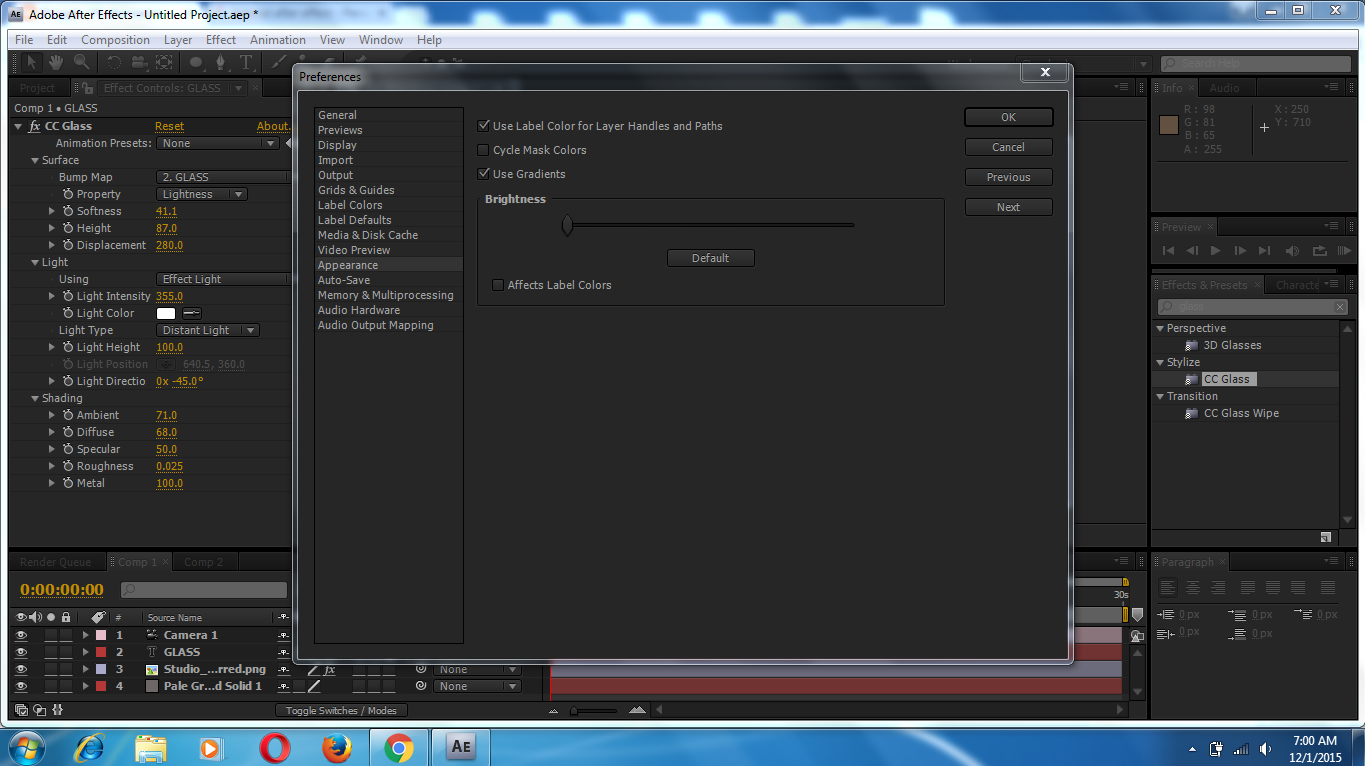Toggle stopwatch for Roughness property
This screenshot has height=766, width=1365.
pyautogui.click(x=68, y=466)
